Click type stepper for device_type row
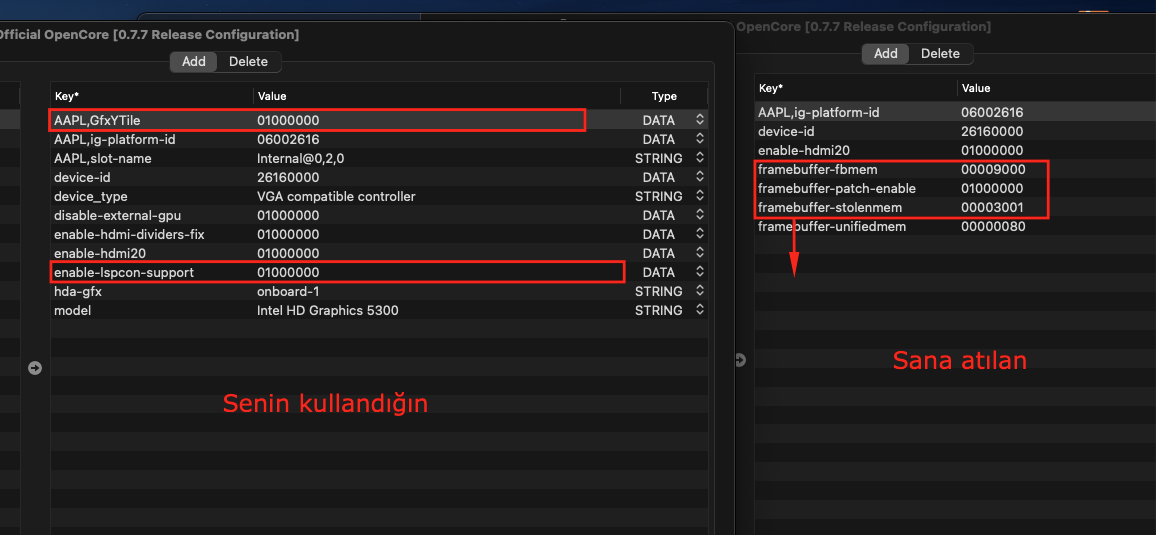 tap(700, 197)
